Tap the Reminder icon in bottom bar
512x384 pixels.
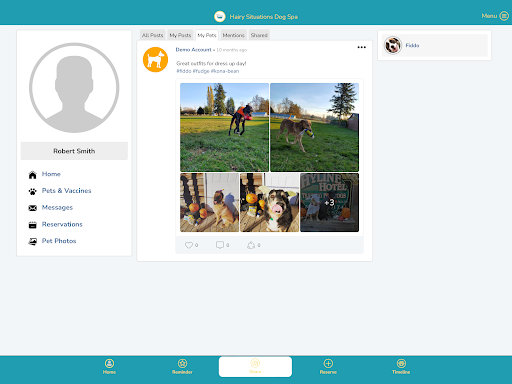[182, 363]
